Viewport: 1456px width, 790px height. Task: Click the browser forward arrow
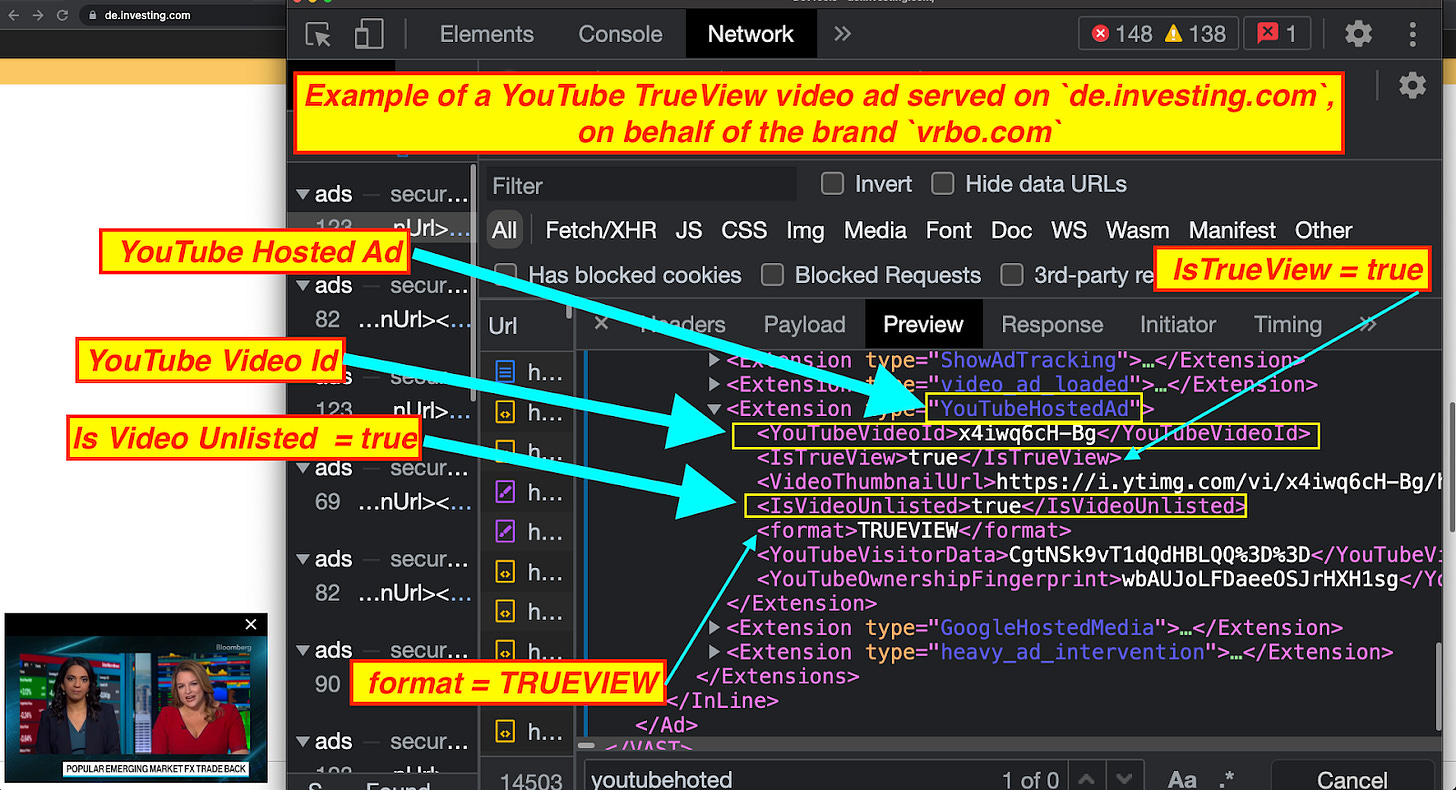coord(38,15)
